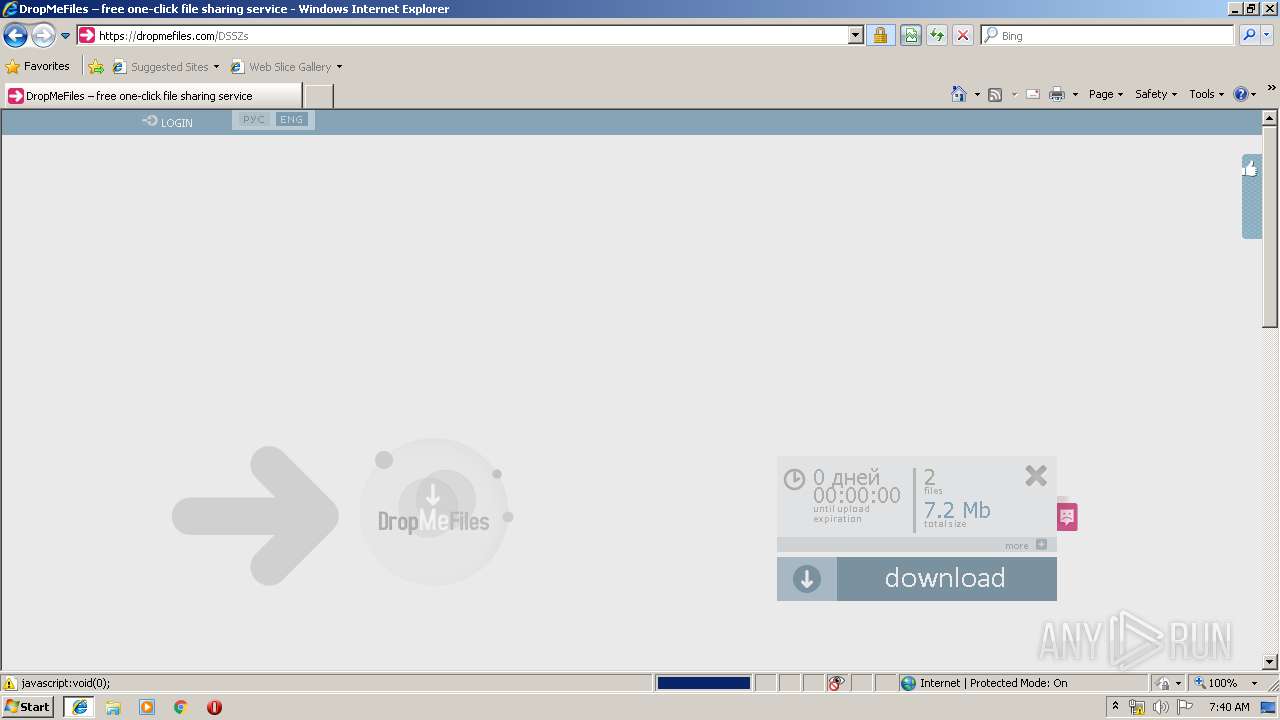1280x720 pixels.
Task: Expand the Print dropdown arrow
Action: click(1075, 94)
